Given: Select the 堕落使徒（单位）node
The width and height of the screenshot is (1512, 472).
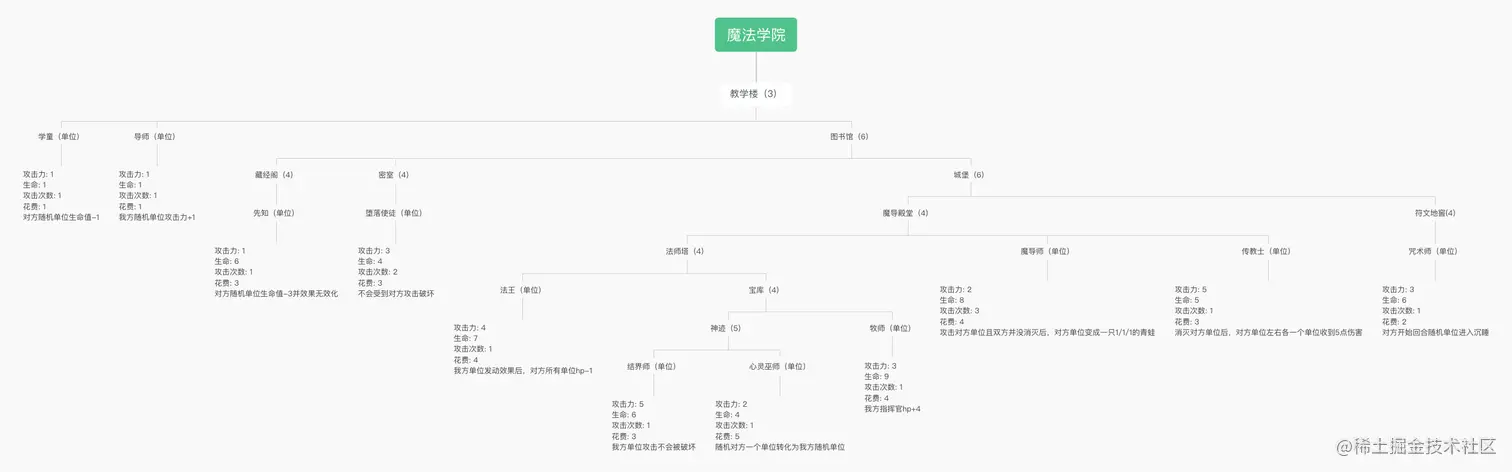Looking at the screenshot, I should click(394, 213).
